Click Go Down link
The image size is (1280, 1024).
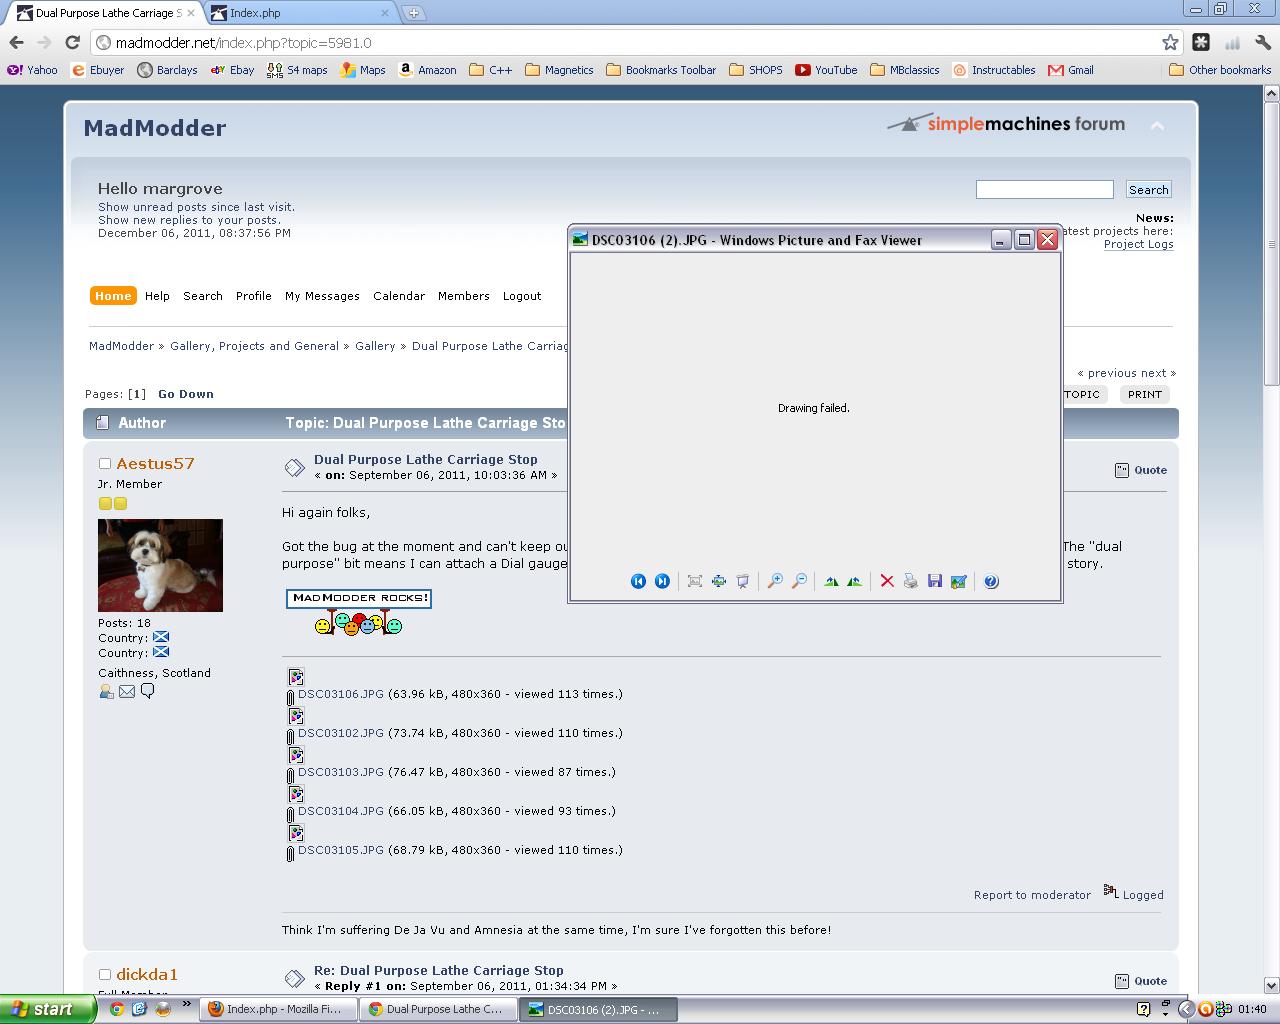(x=186, y=394)
